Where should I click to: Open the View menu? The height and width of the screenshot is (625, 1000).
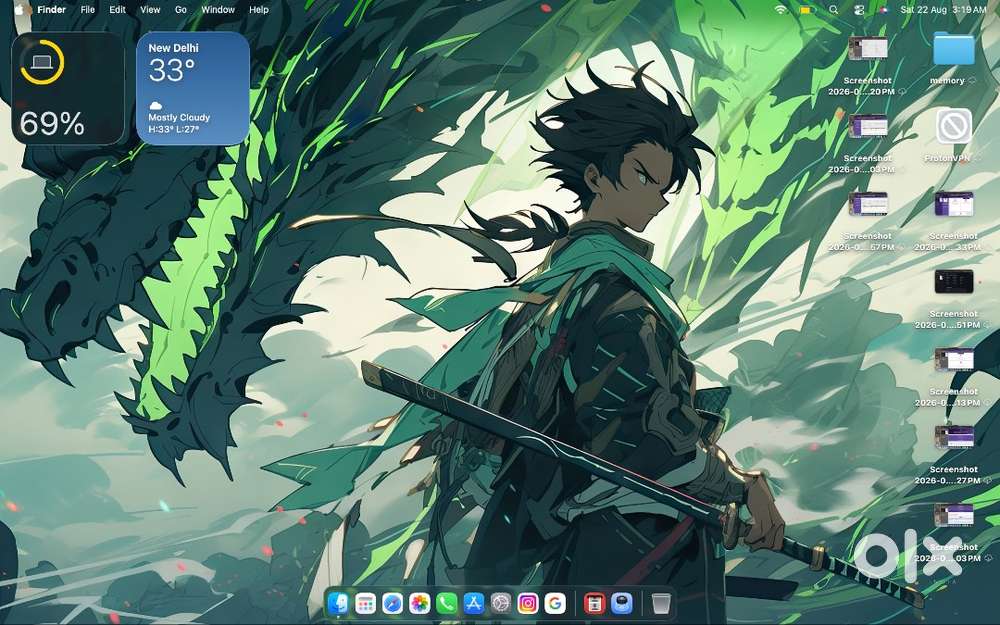pos(150,10)
